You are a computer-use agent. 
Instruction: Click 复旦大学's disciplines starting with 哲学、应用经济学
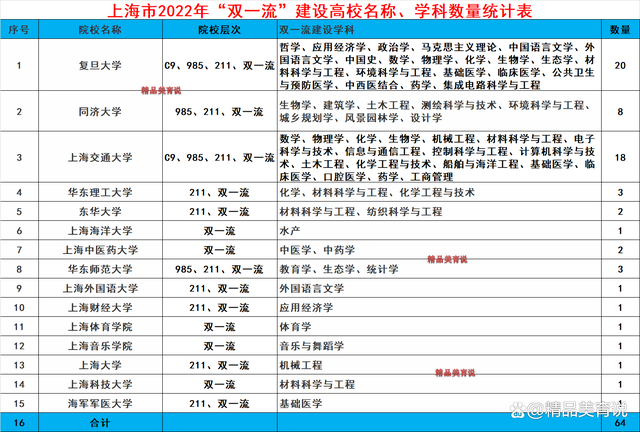click(x=439, y=65)
